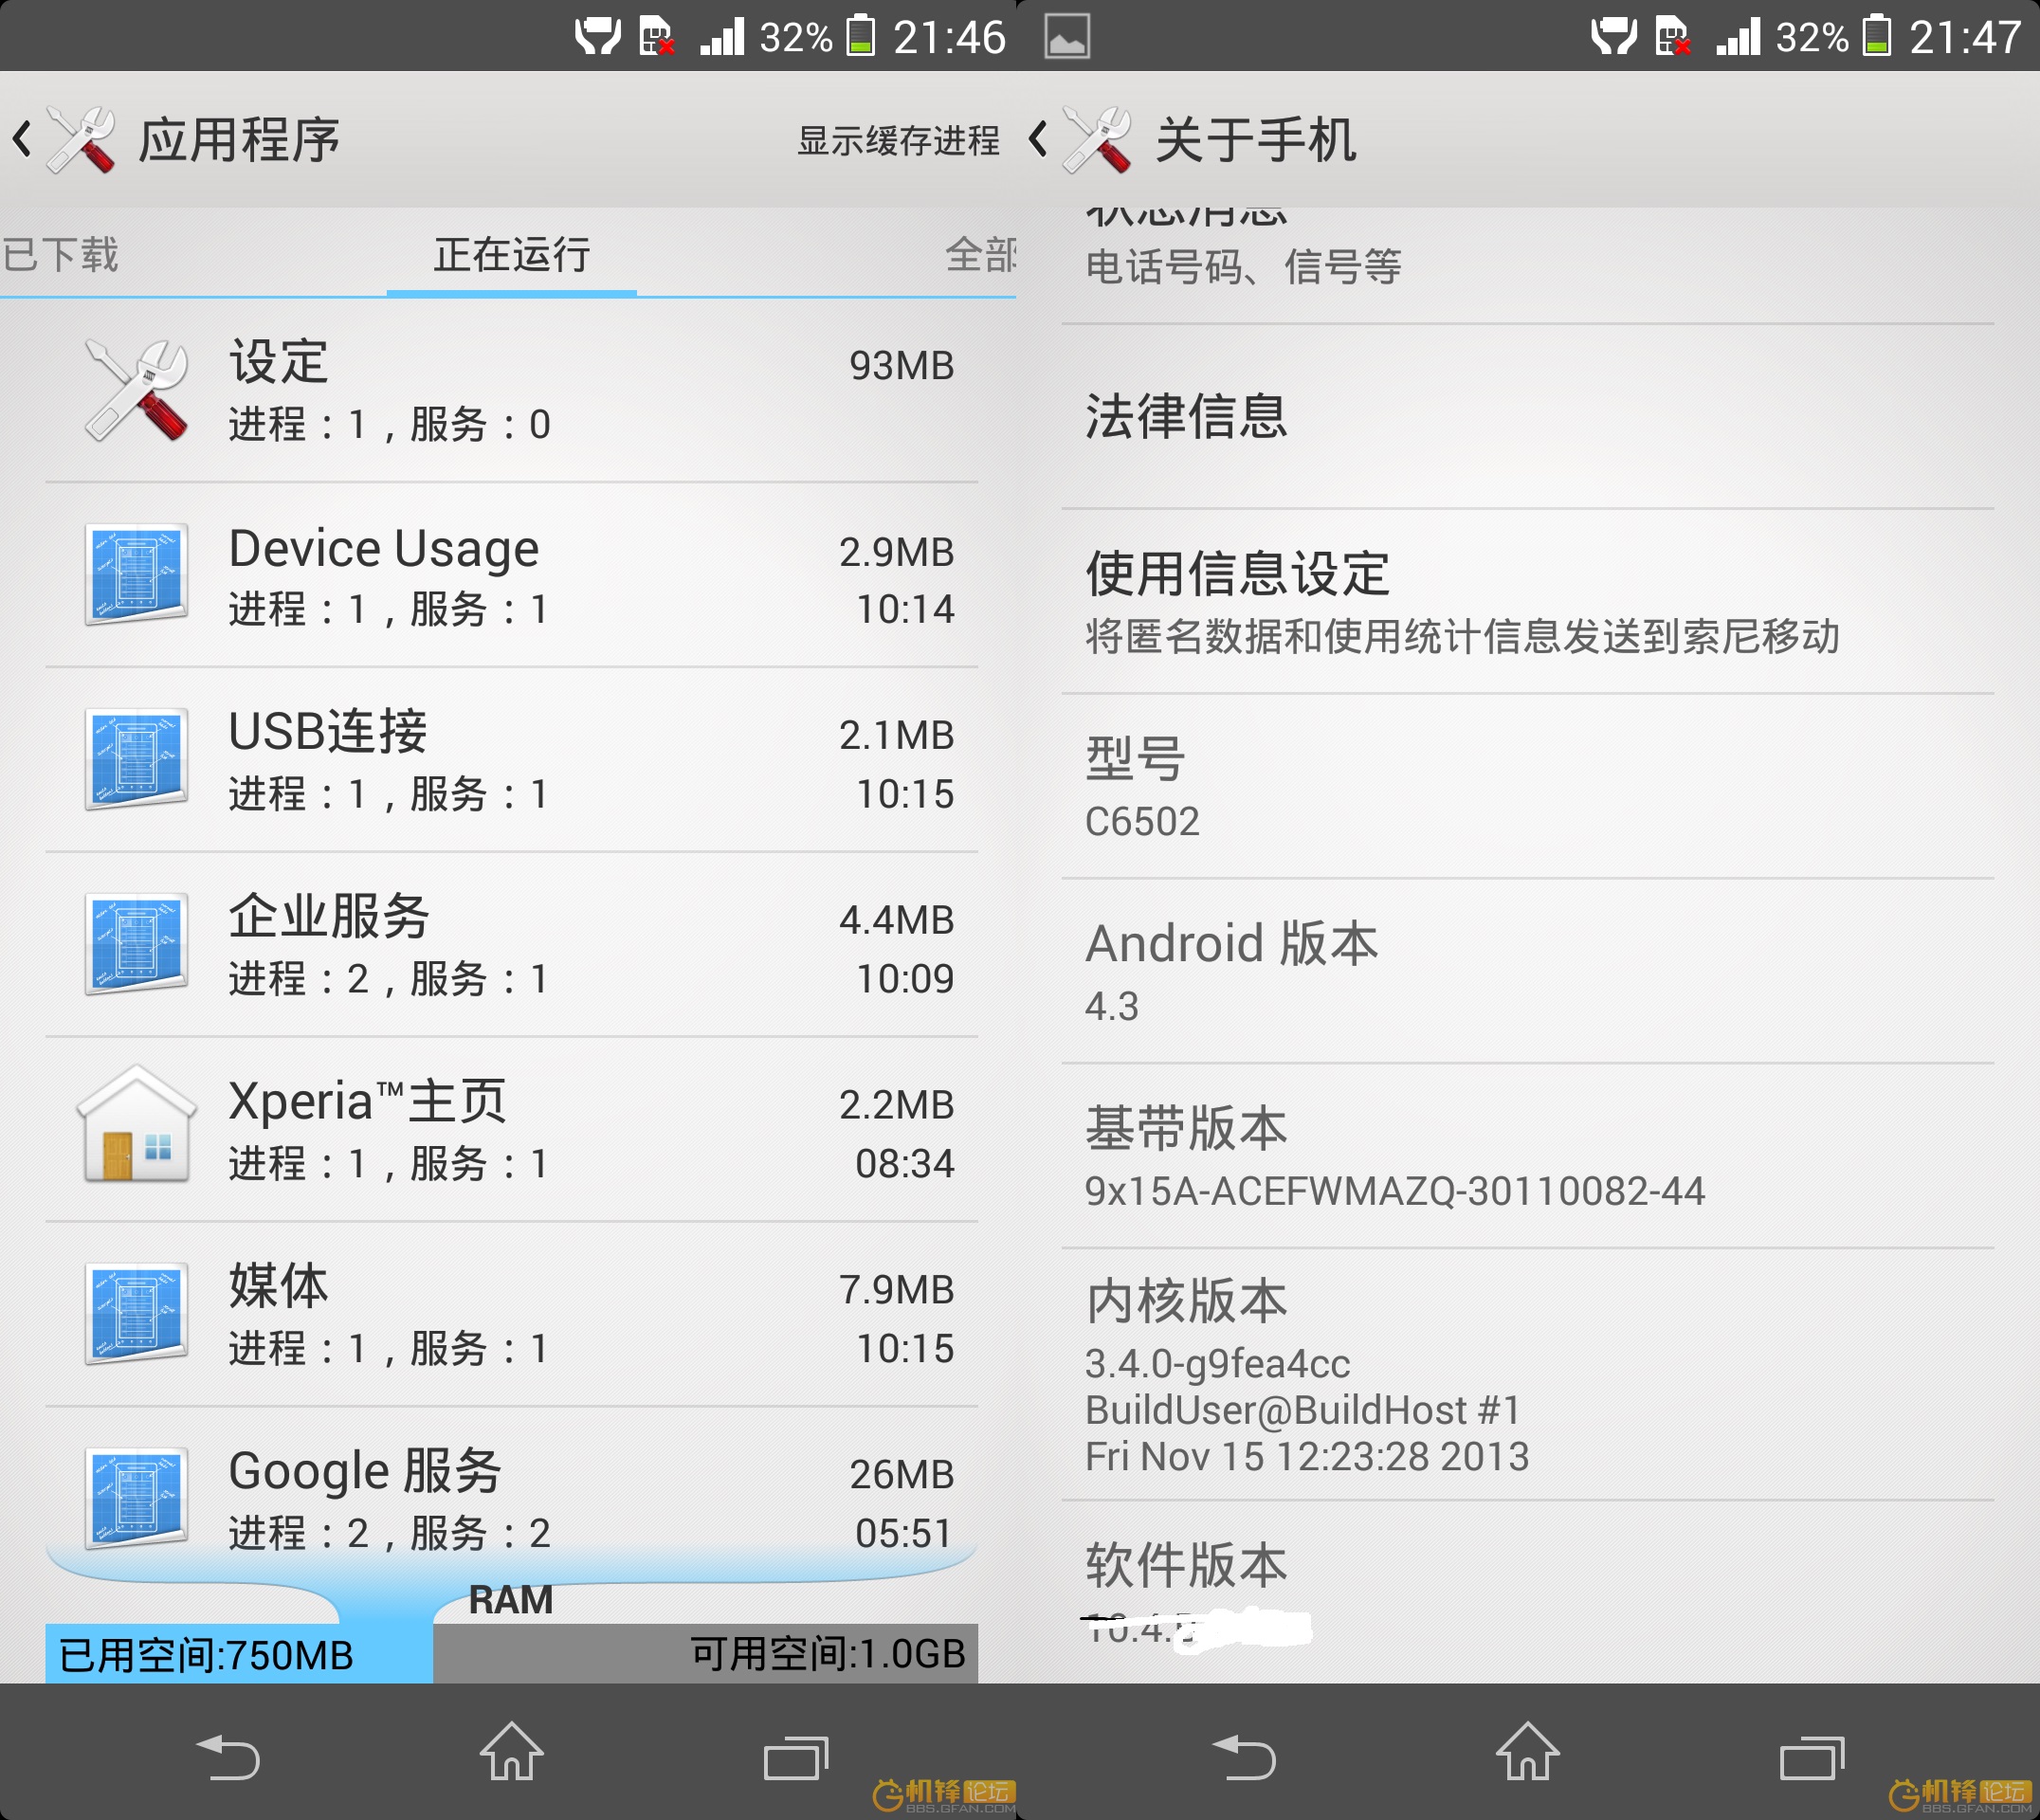
Task: Tap the battery icon in right status bar
Action: pos(1877,37)
